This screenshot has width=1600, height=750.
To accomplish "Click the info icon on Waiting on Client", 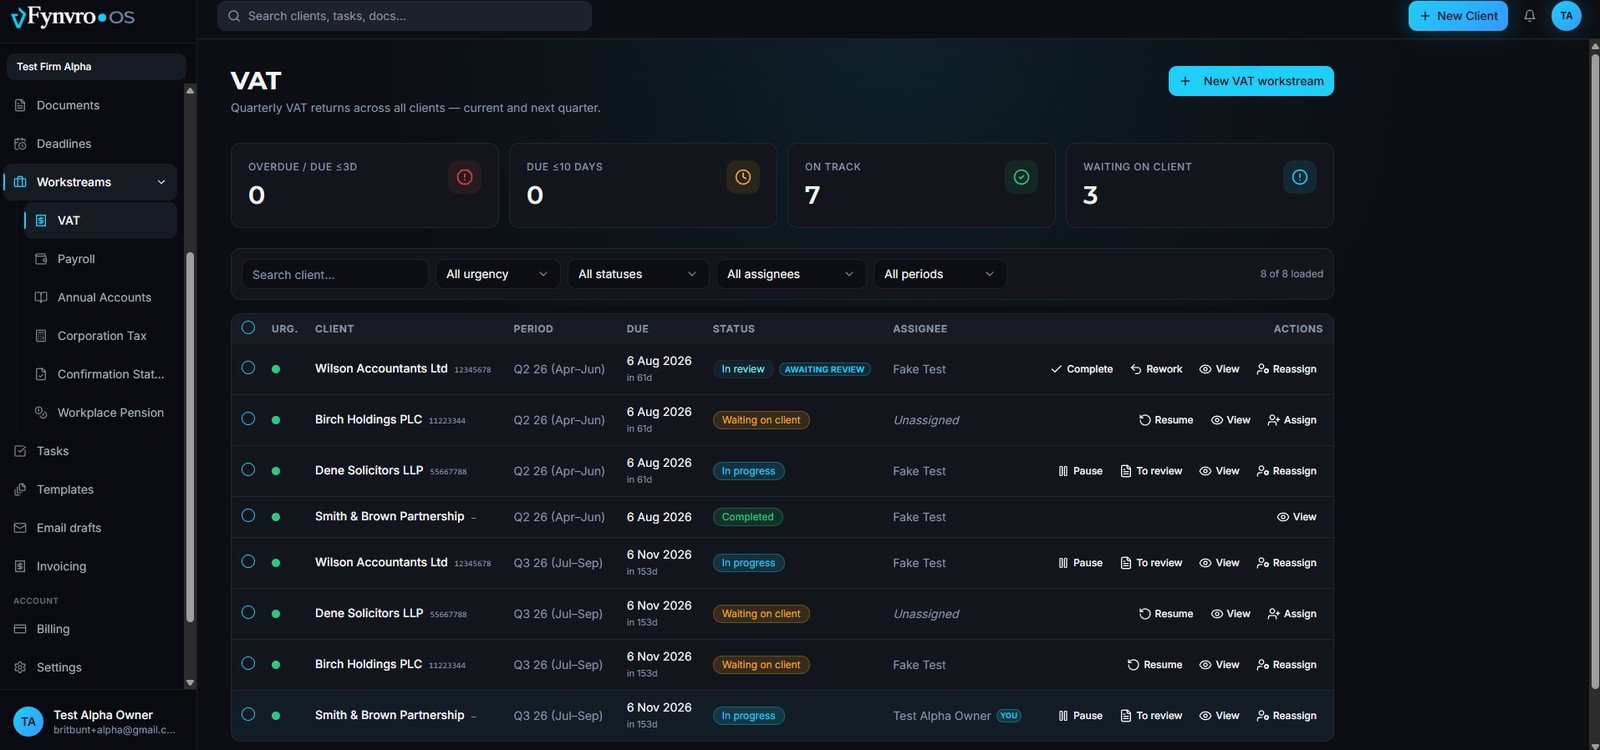I will click(x=1300, y=177).
